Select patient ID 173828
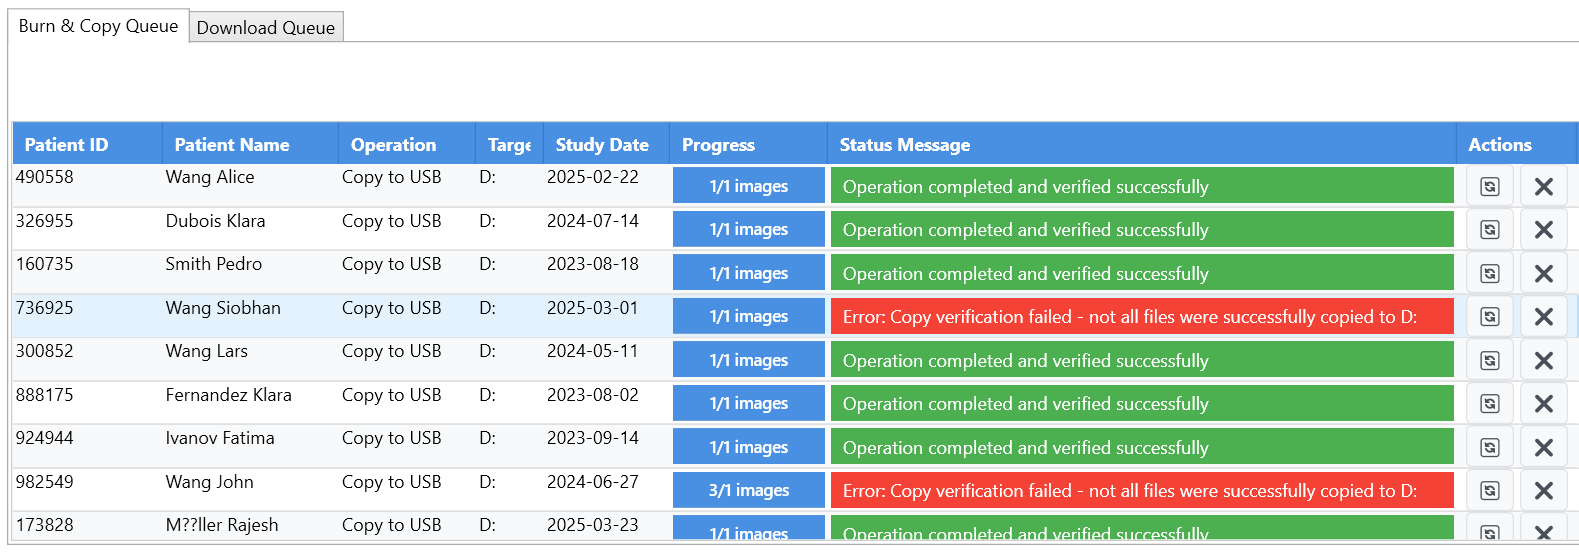Image resolution: width=1579 pixels, height=552 pixels. (45, 525)
